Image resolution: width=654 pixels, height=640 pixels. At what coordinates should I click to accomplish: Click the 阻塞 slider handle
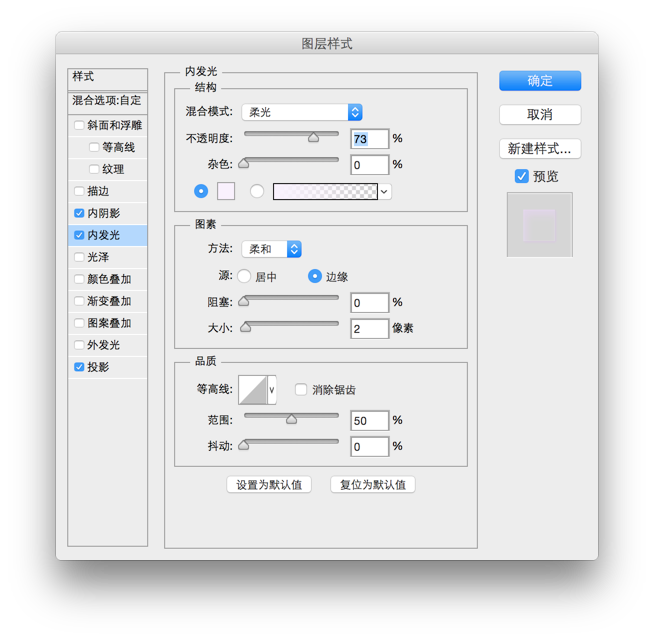pos(244,301)
